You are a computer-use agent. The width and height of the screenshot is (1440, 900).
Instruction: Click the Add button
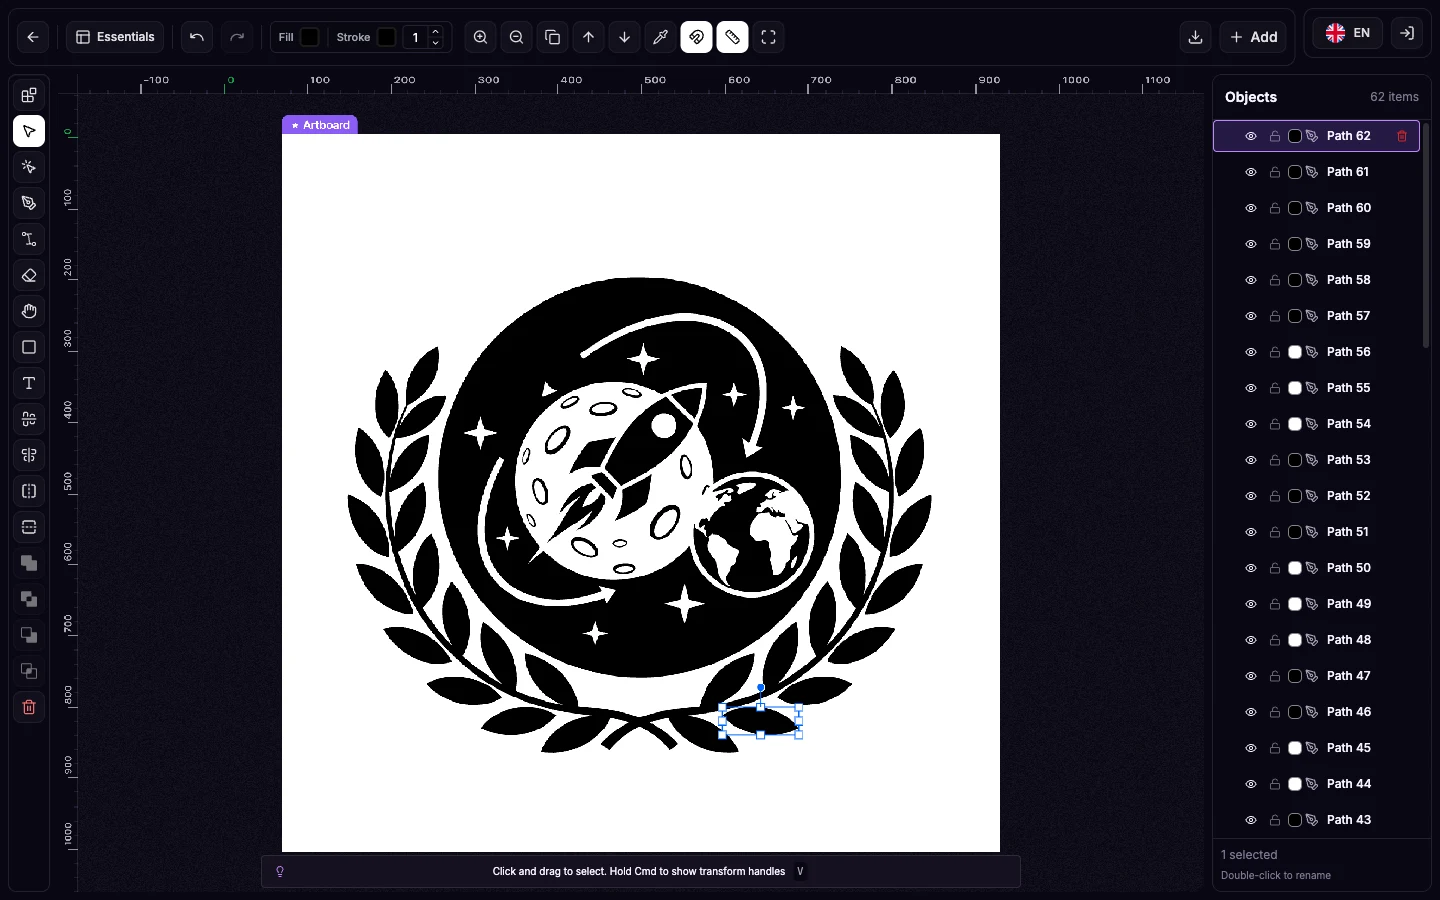click(x=1253, y=37)
